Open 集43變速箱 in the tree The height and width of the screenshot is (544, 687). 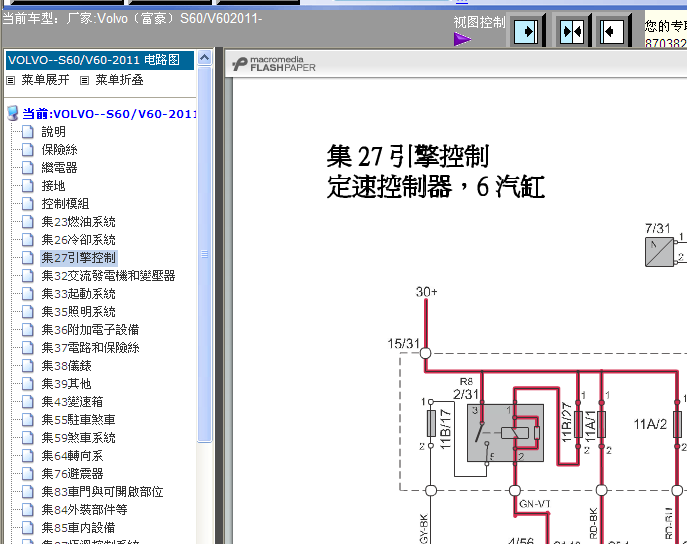pyautogui.click(x=72, y=402)
